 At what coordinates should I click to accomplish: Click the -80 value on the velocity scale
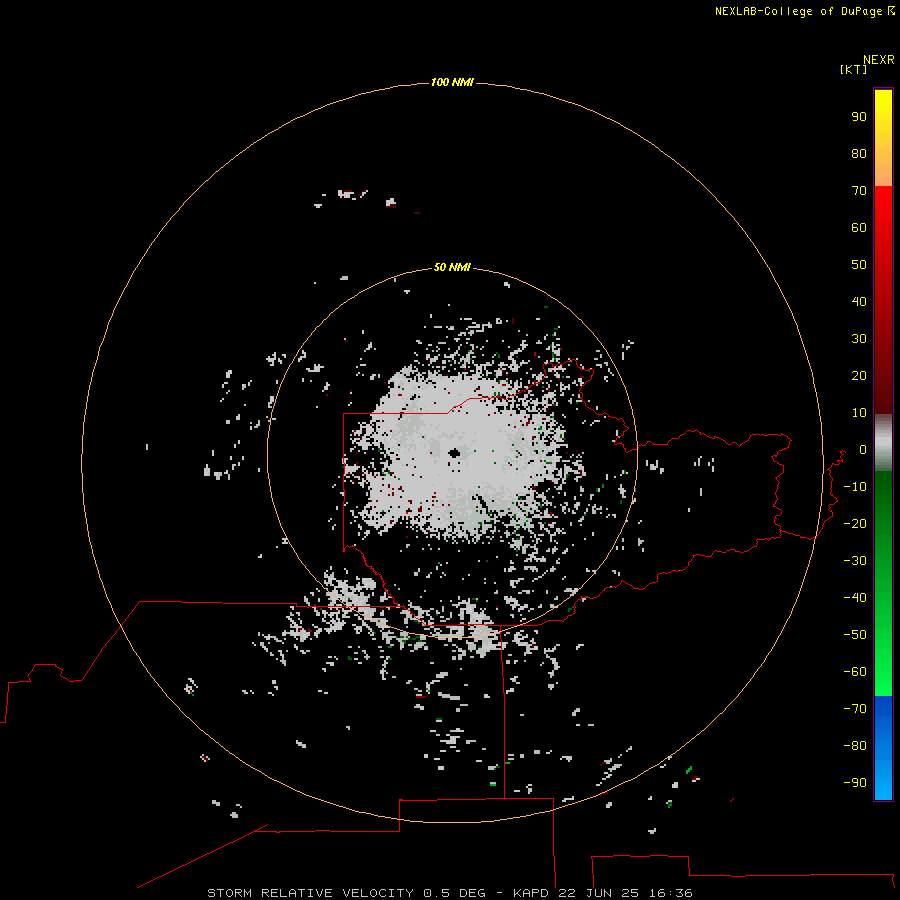[855, 746]
